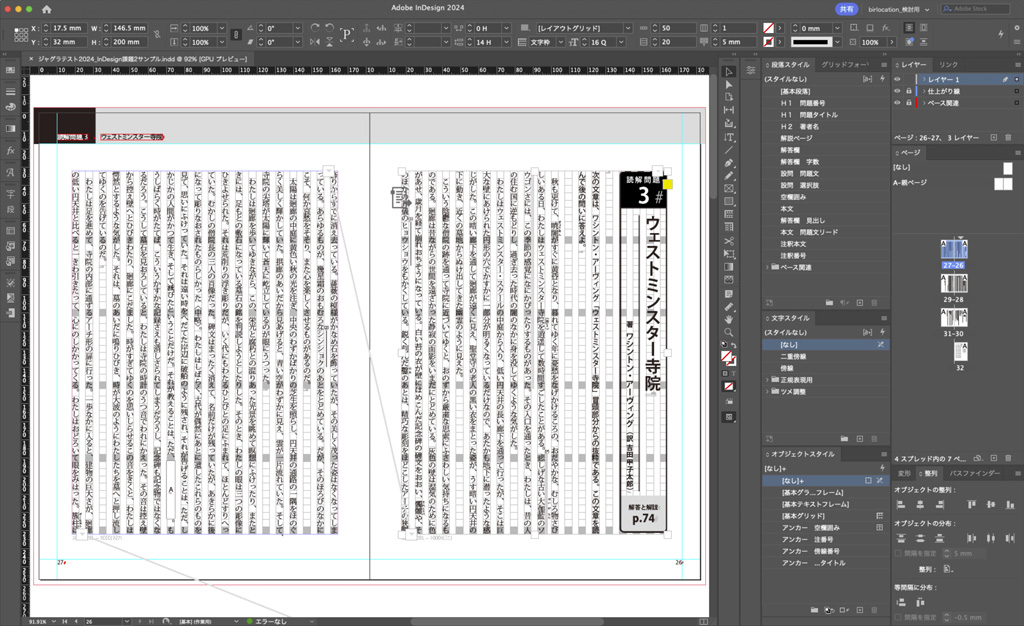The width and height of the screenshot is (1024, 626).
Task: Apply 二重傍線 character style
Action: [825, 356]
